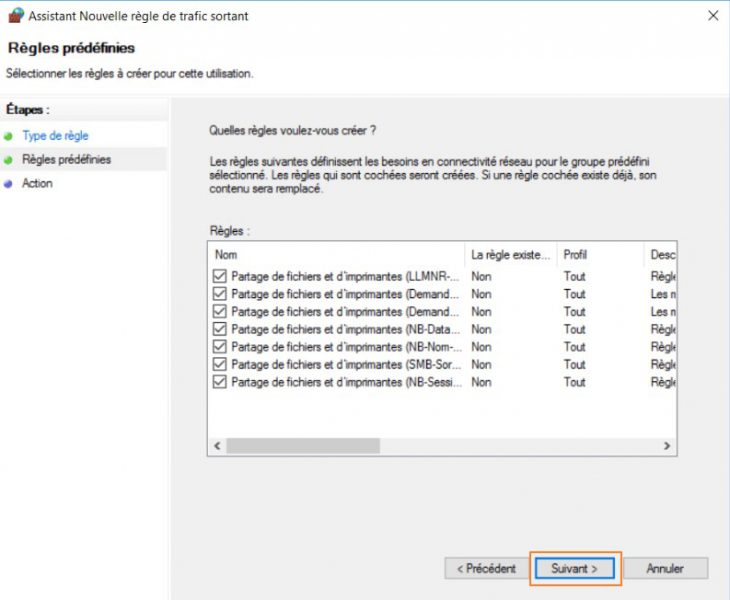Uncheck the first Demand... rule checkbox
730x600 pixels.
pyautogui.click(x=219, y=294)
